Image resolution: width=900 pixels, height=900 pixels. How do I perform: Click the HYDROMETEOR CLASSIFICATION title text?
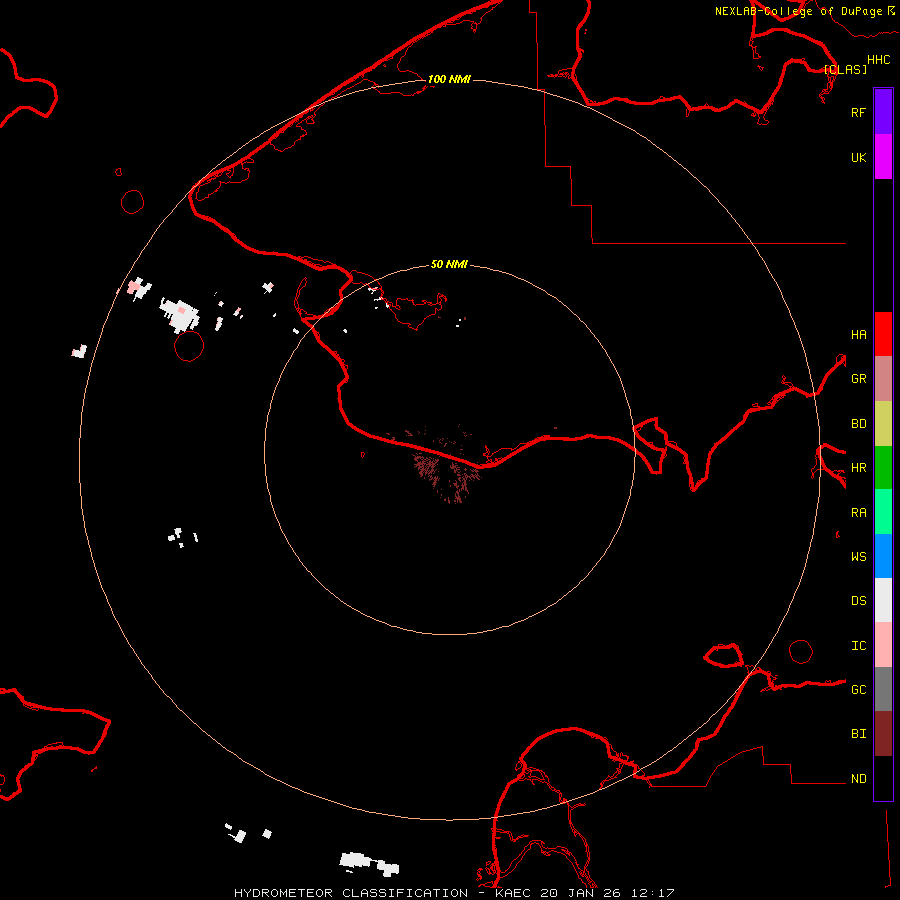[351, 893]
